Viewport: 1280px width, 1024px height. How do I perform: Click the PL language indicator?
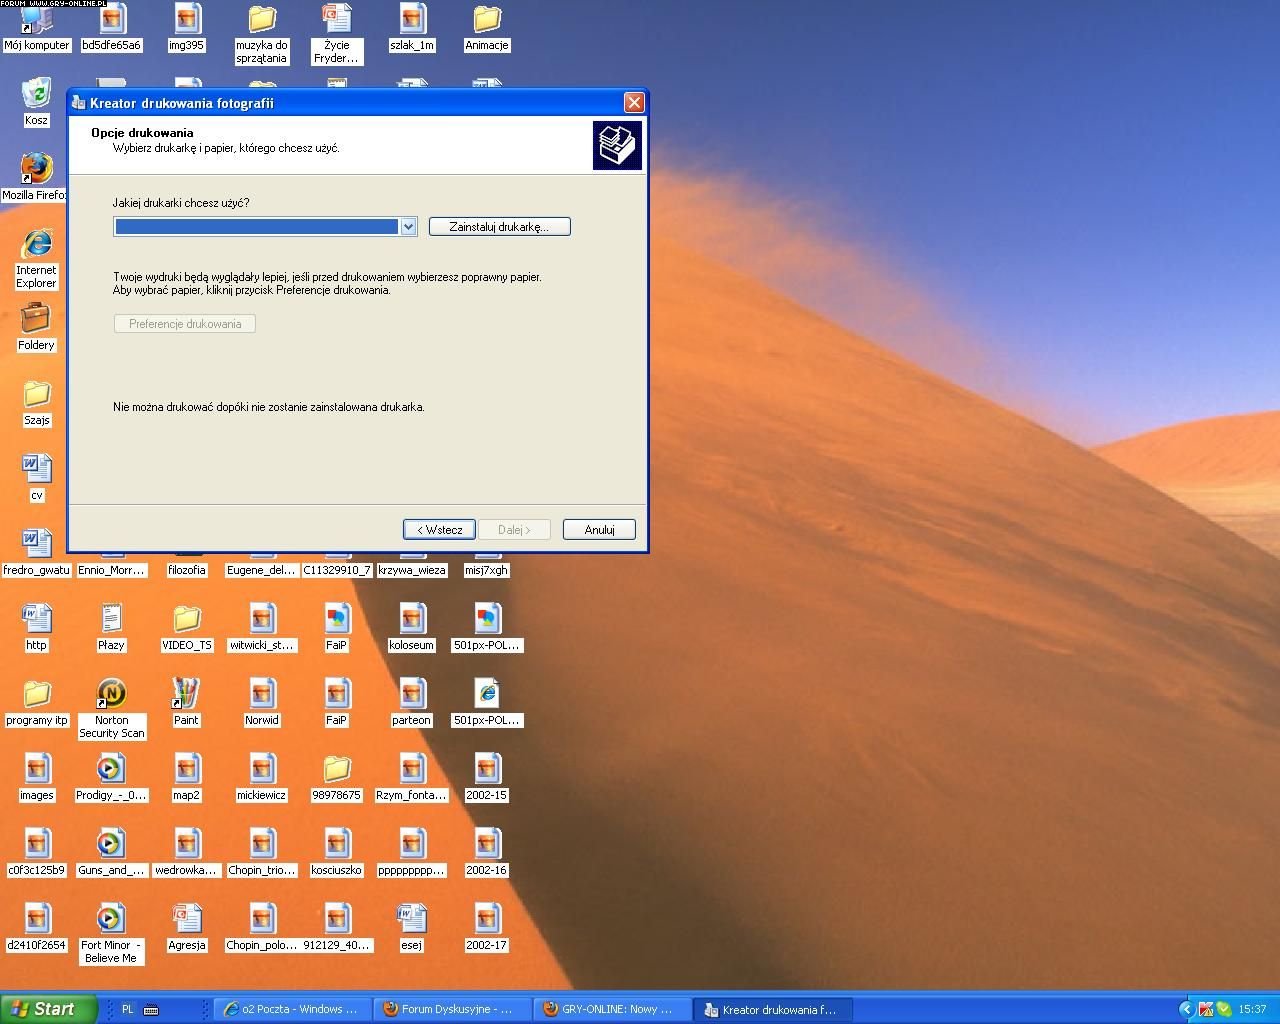coord(127,1009)
